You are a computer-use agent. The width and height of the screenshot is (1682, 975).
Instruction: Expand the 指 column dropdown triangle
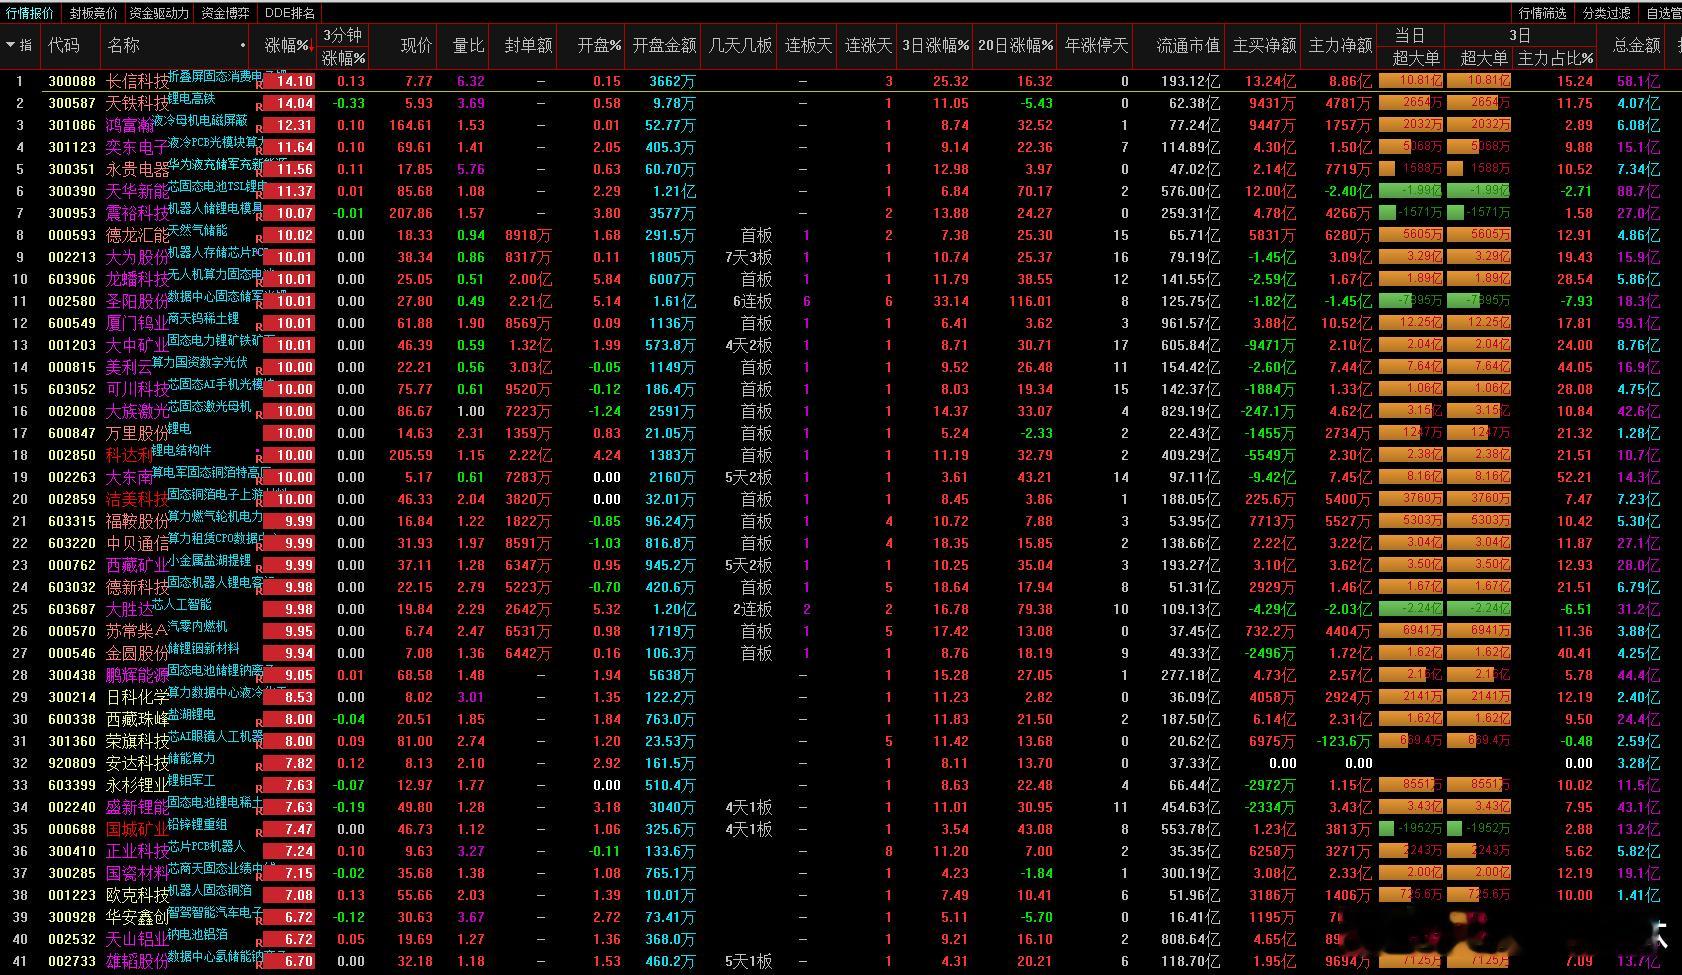pos(11,45)
